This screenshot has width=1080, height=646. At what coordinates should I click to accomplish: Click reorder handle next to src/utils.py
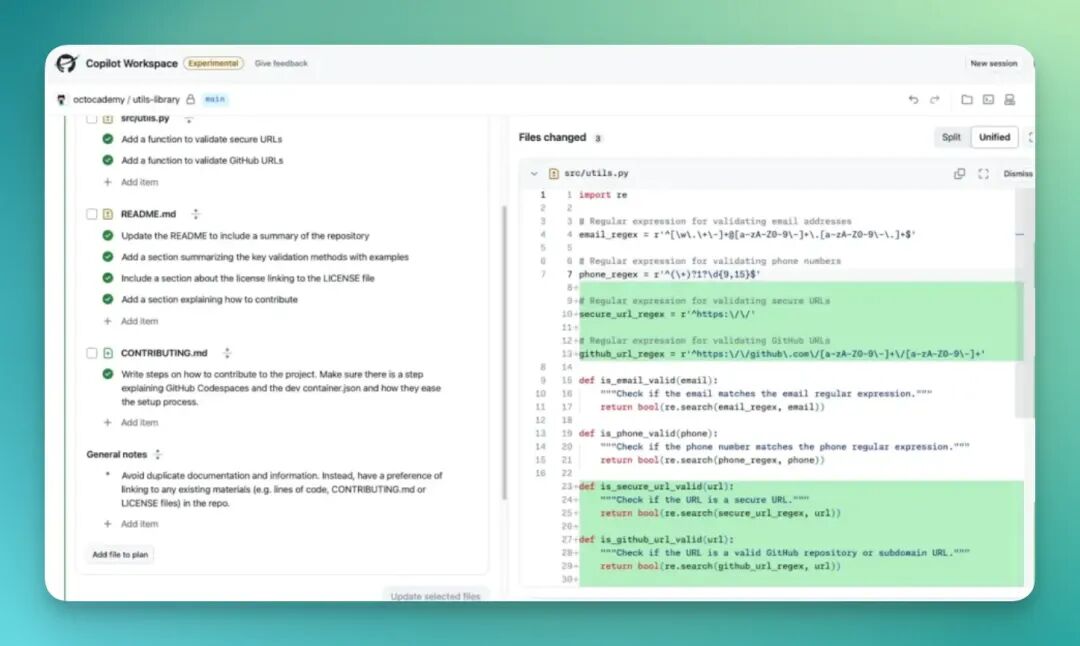point(189,119)
